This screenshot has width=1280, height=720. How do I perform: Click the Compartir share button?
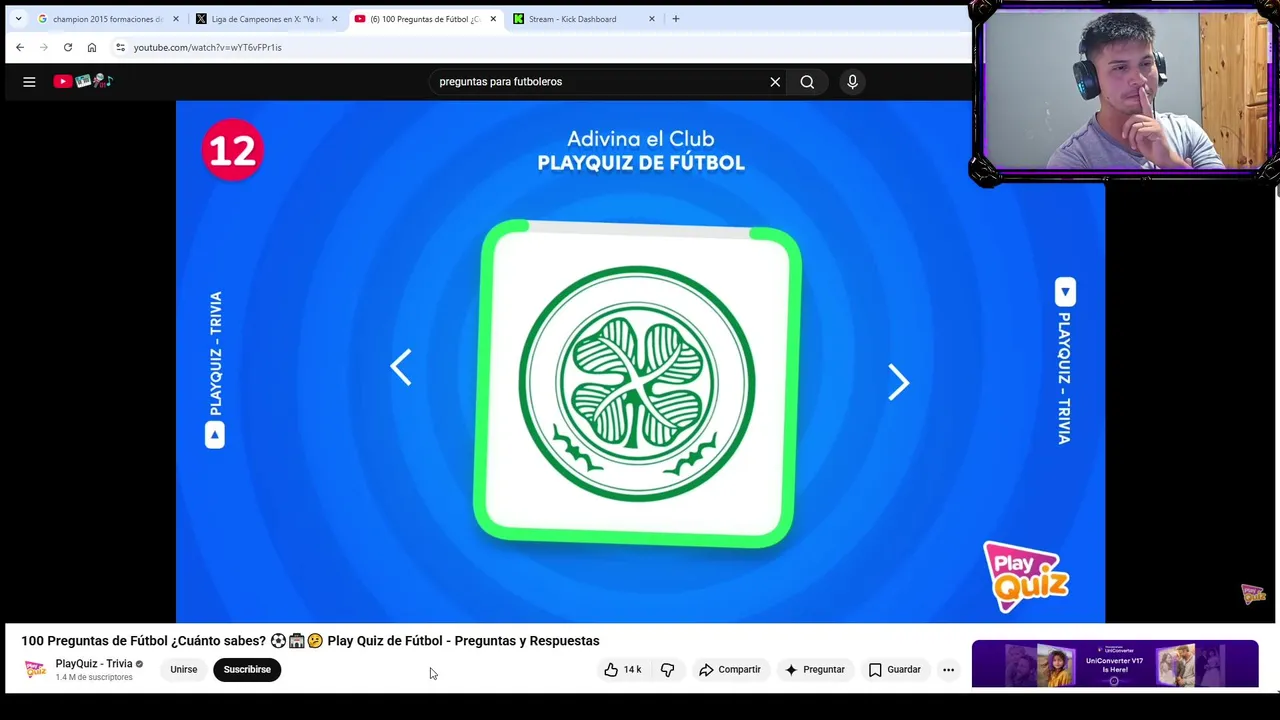point(730,670)
